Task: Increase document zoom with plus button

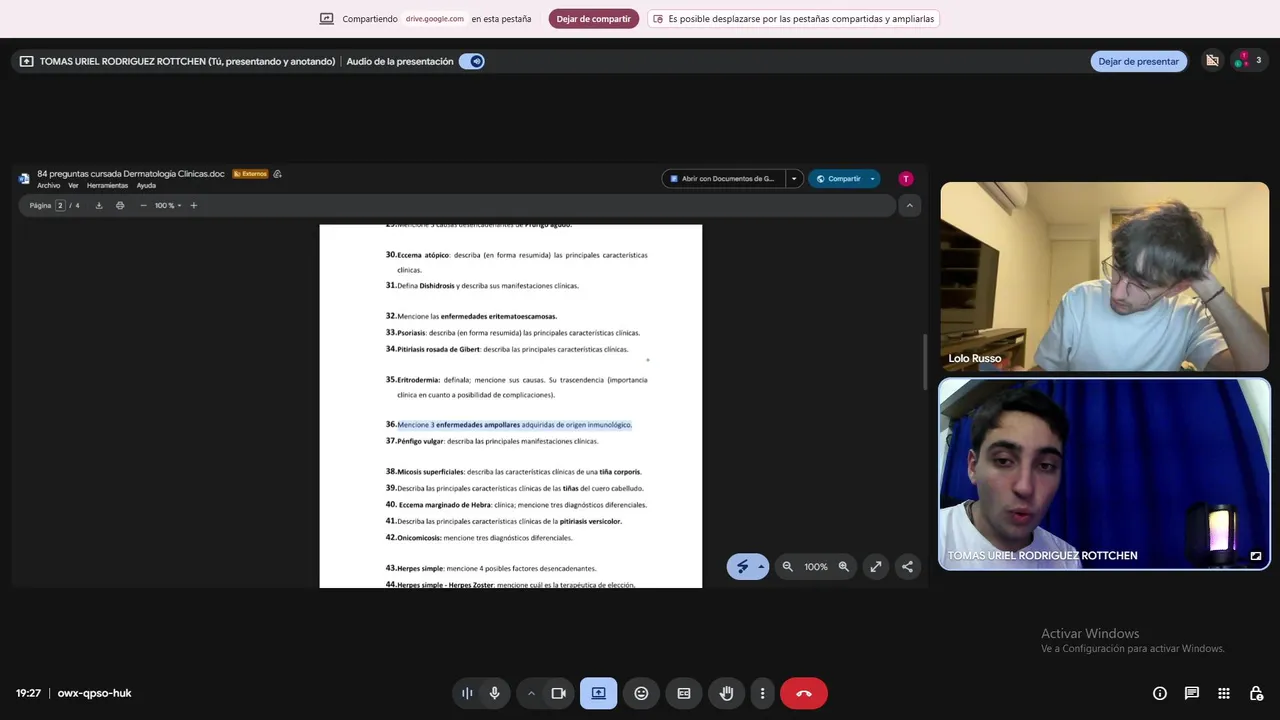Action: tap(194, 205)
